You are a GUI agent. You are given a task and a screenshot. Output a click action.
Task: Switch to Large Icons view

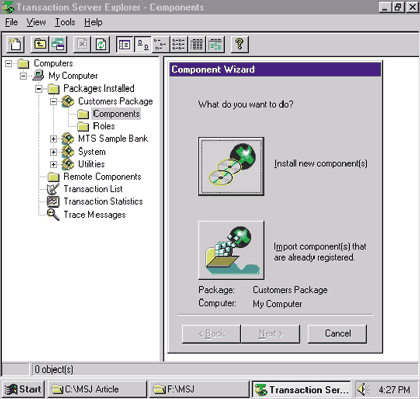(x=143, y=44)
